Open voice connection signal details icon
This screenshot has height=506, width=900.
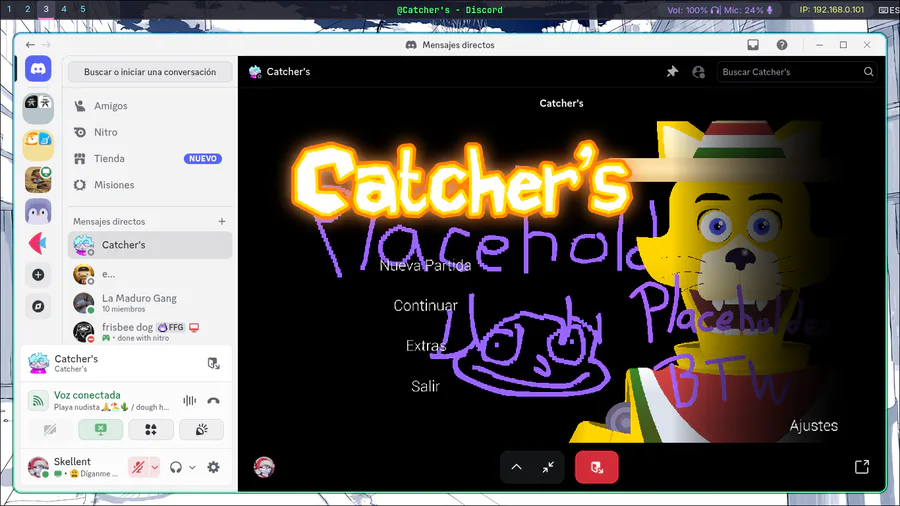click(x=38, y=400)
